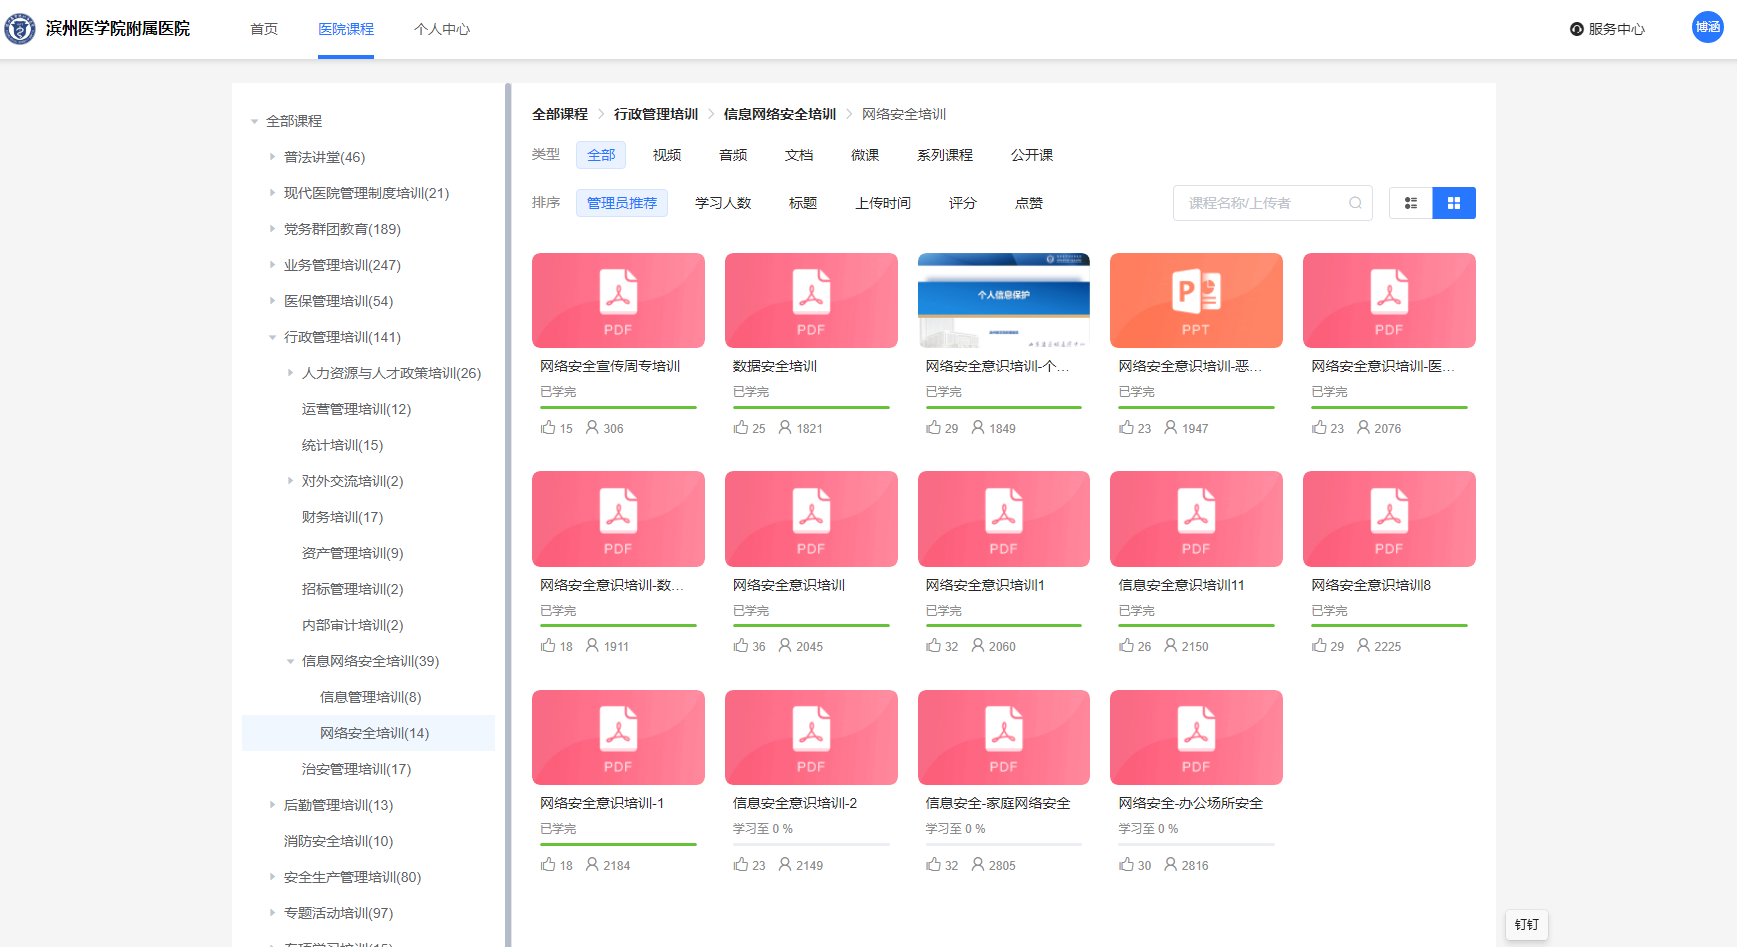1737x947 pixels.
Task: Open the user avatar 博涵
Action: coord(1707,27)
